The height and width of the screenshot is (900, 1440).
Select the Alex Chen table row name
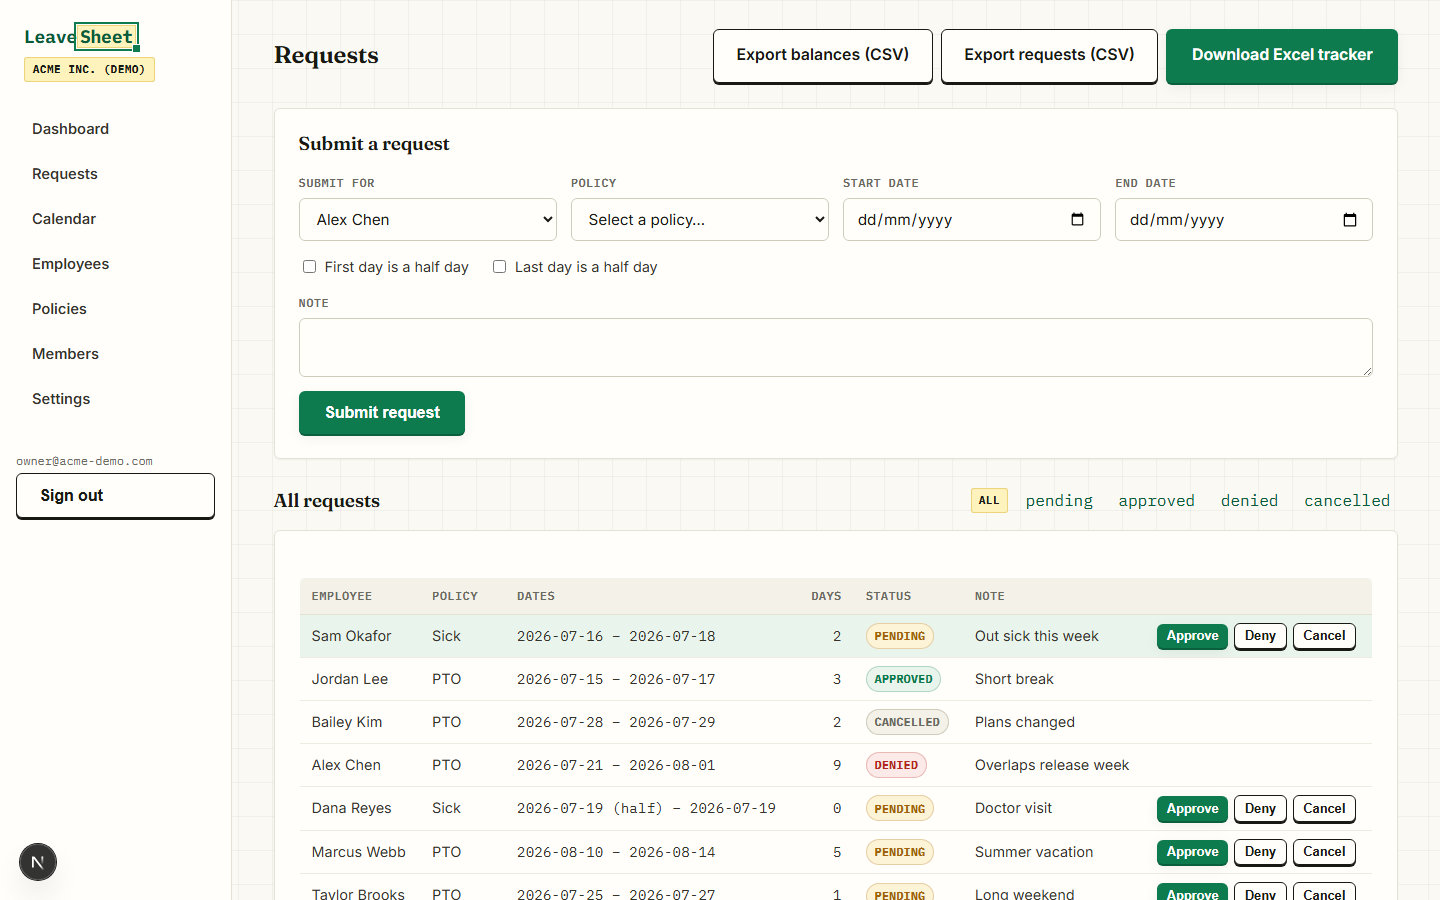[x=346, y=765]
